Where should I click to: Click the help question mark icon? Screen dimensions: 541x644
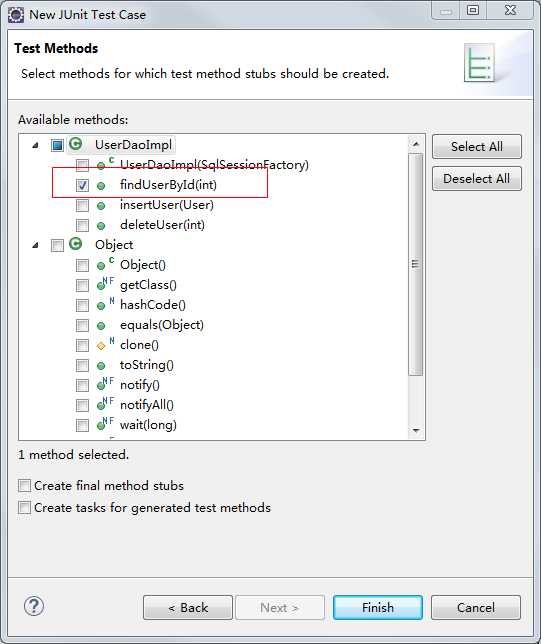pos(34,606)
